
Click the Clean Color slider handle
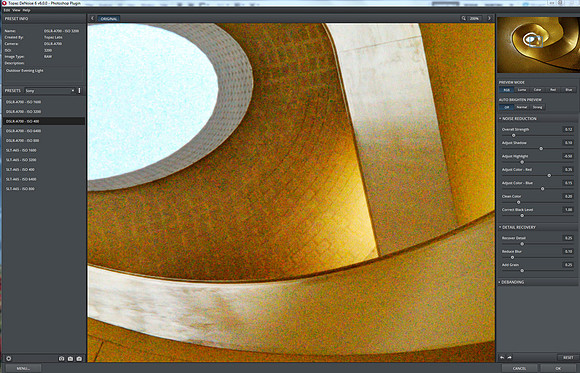click(519, 202)
